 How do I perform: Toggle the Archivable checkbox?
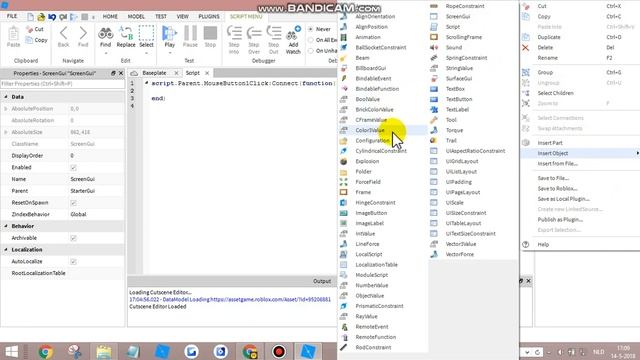coord(73,238)
